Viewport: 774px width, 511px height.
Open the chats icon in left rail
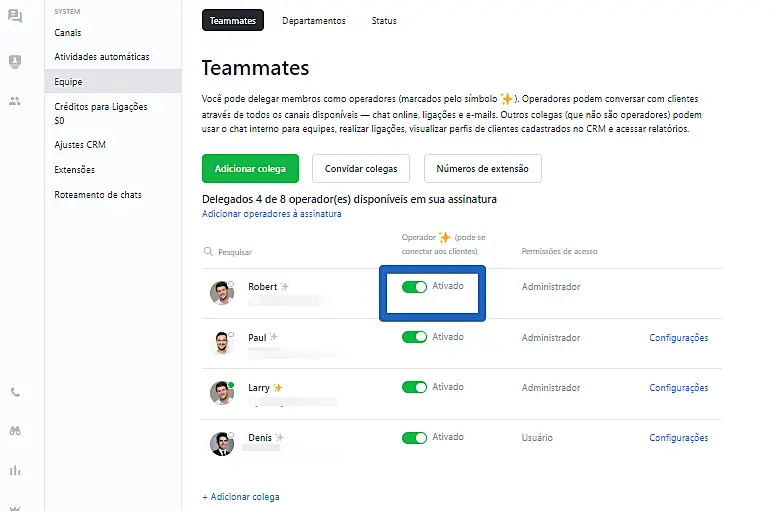[x=14, y=16]
